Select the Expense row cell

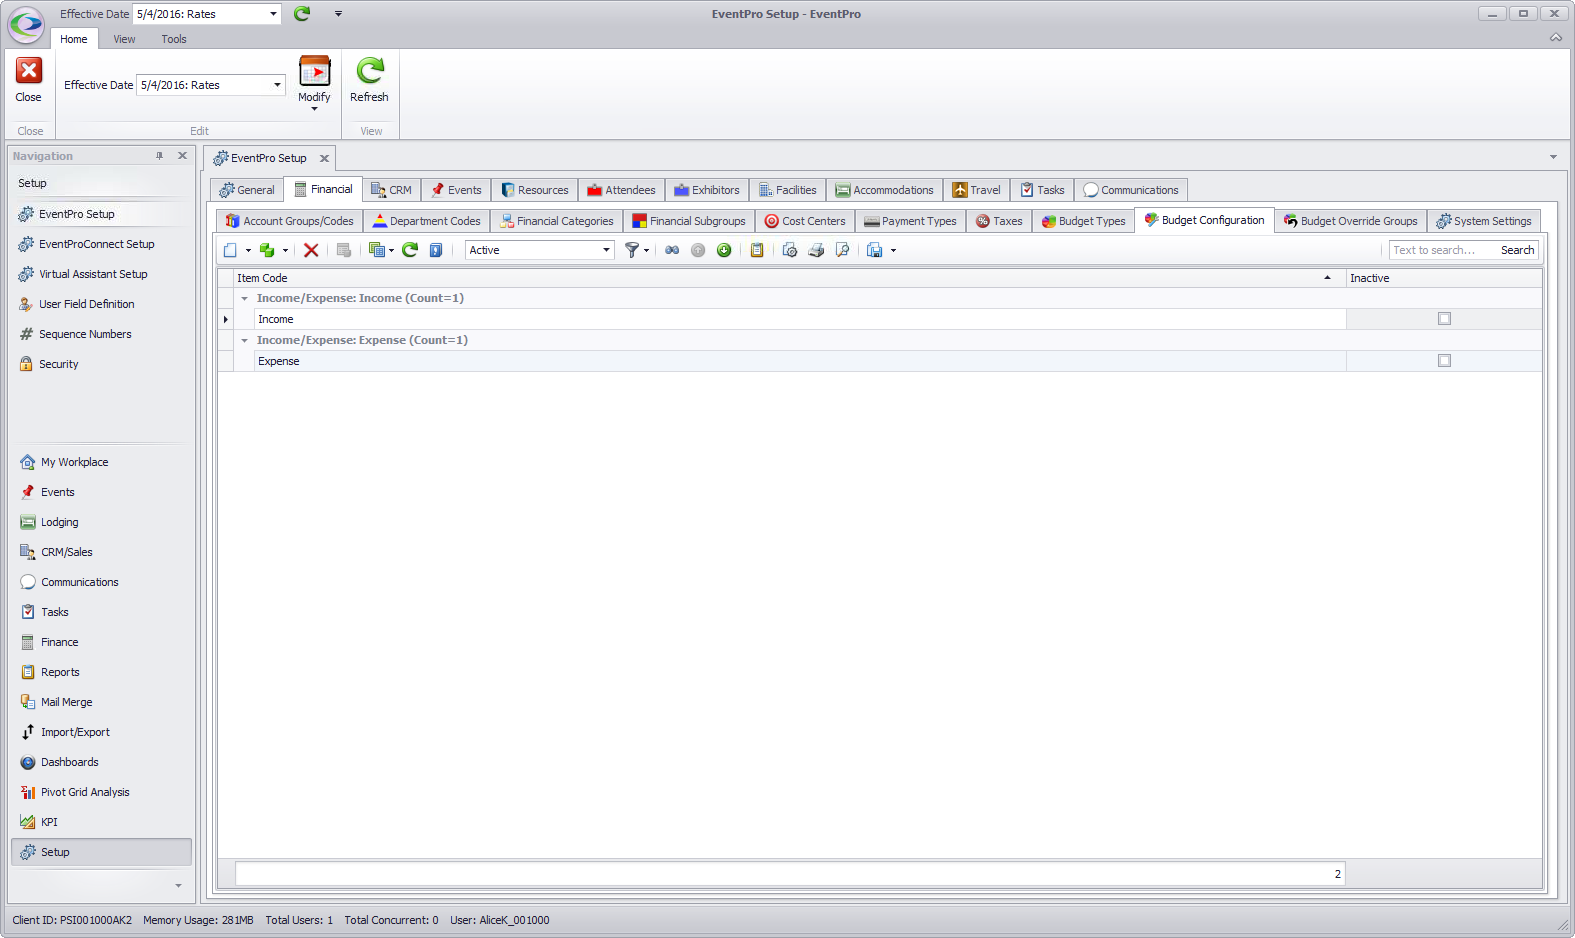click(800, 361)
